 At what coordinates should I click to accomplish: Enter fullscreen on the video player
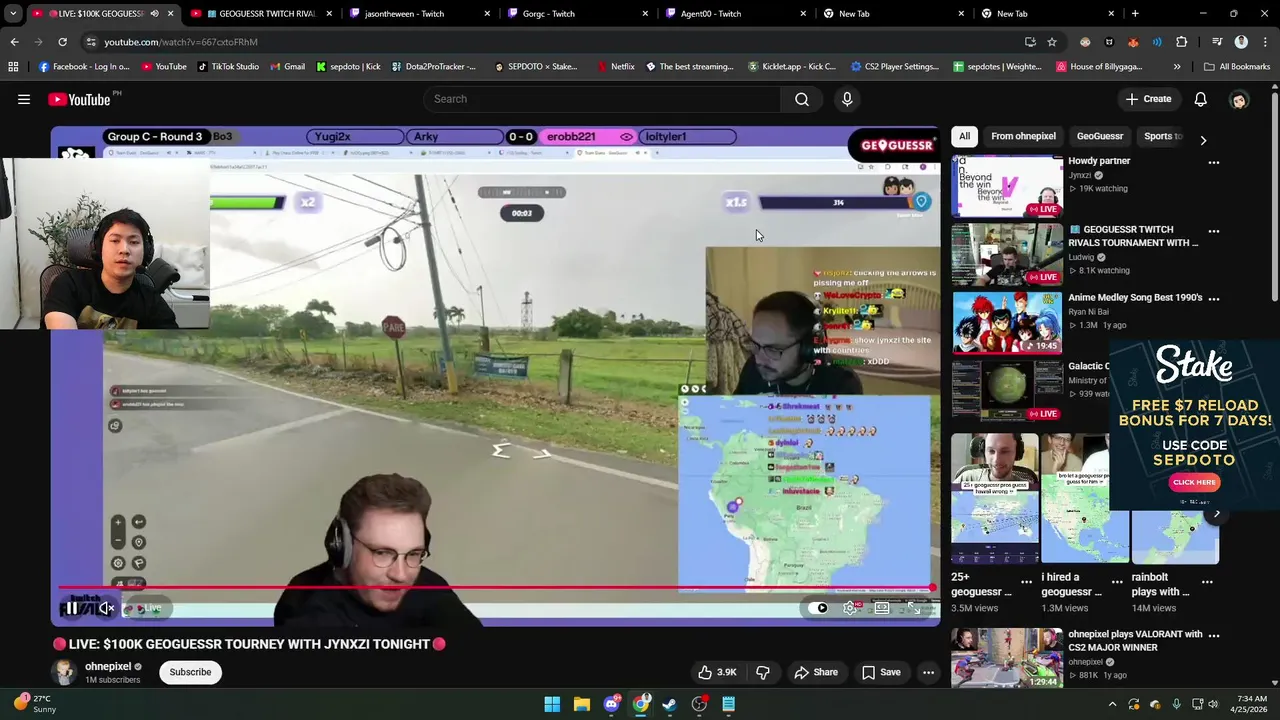click(914, 608)
